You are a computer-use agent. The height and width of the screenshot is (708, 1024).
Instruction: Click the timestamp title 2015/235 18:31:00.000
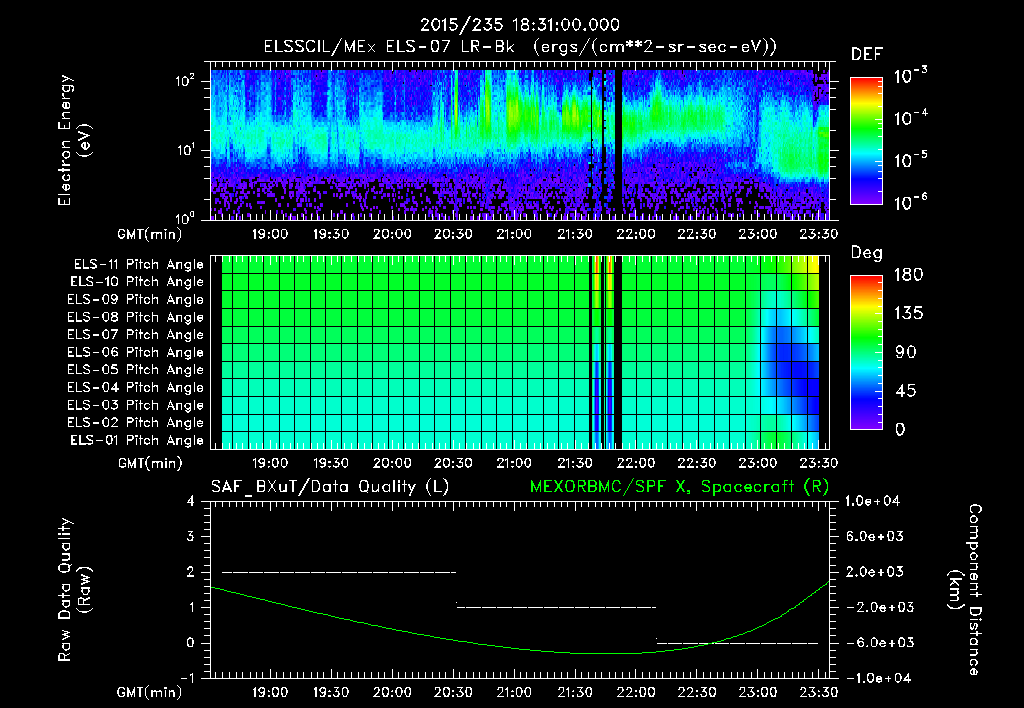pos(519,25)
